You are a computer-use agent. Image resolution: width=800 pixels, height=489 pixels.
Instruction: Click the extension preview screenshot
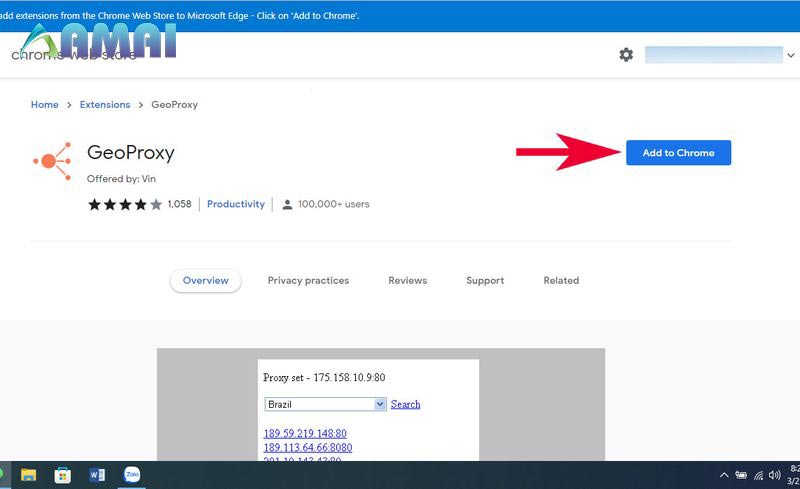coord(381,405)
